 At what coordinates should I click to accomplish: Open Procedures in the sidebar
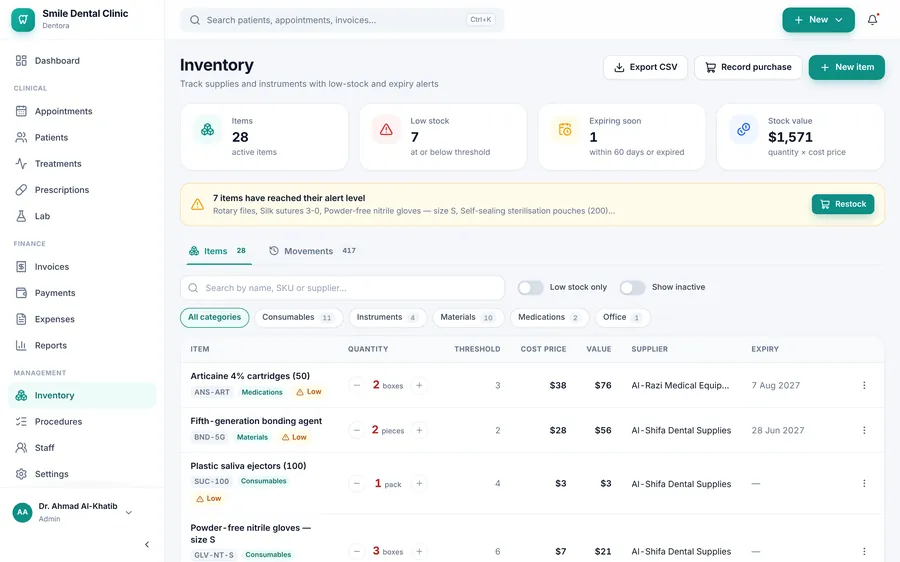(x=82, y=422)
